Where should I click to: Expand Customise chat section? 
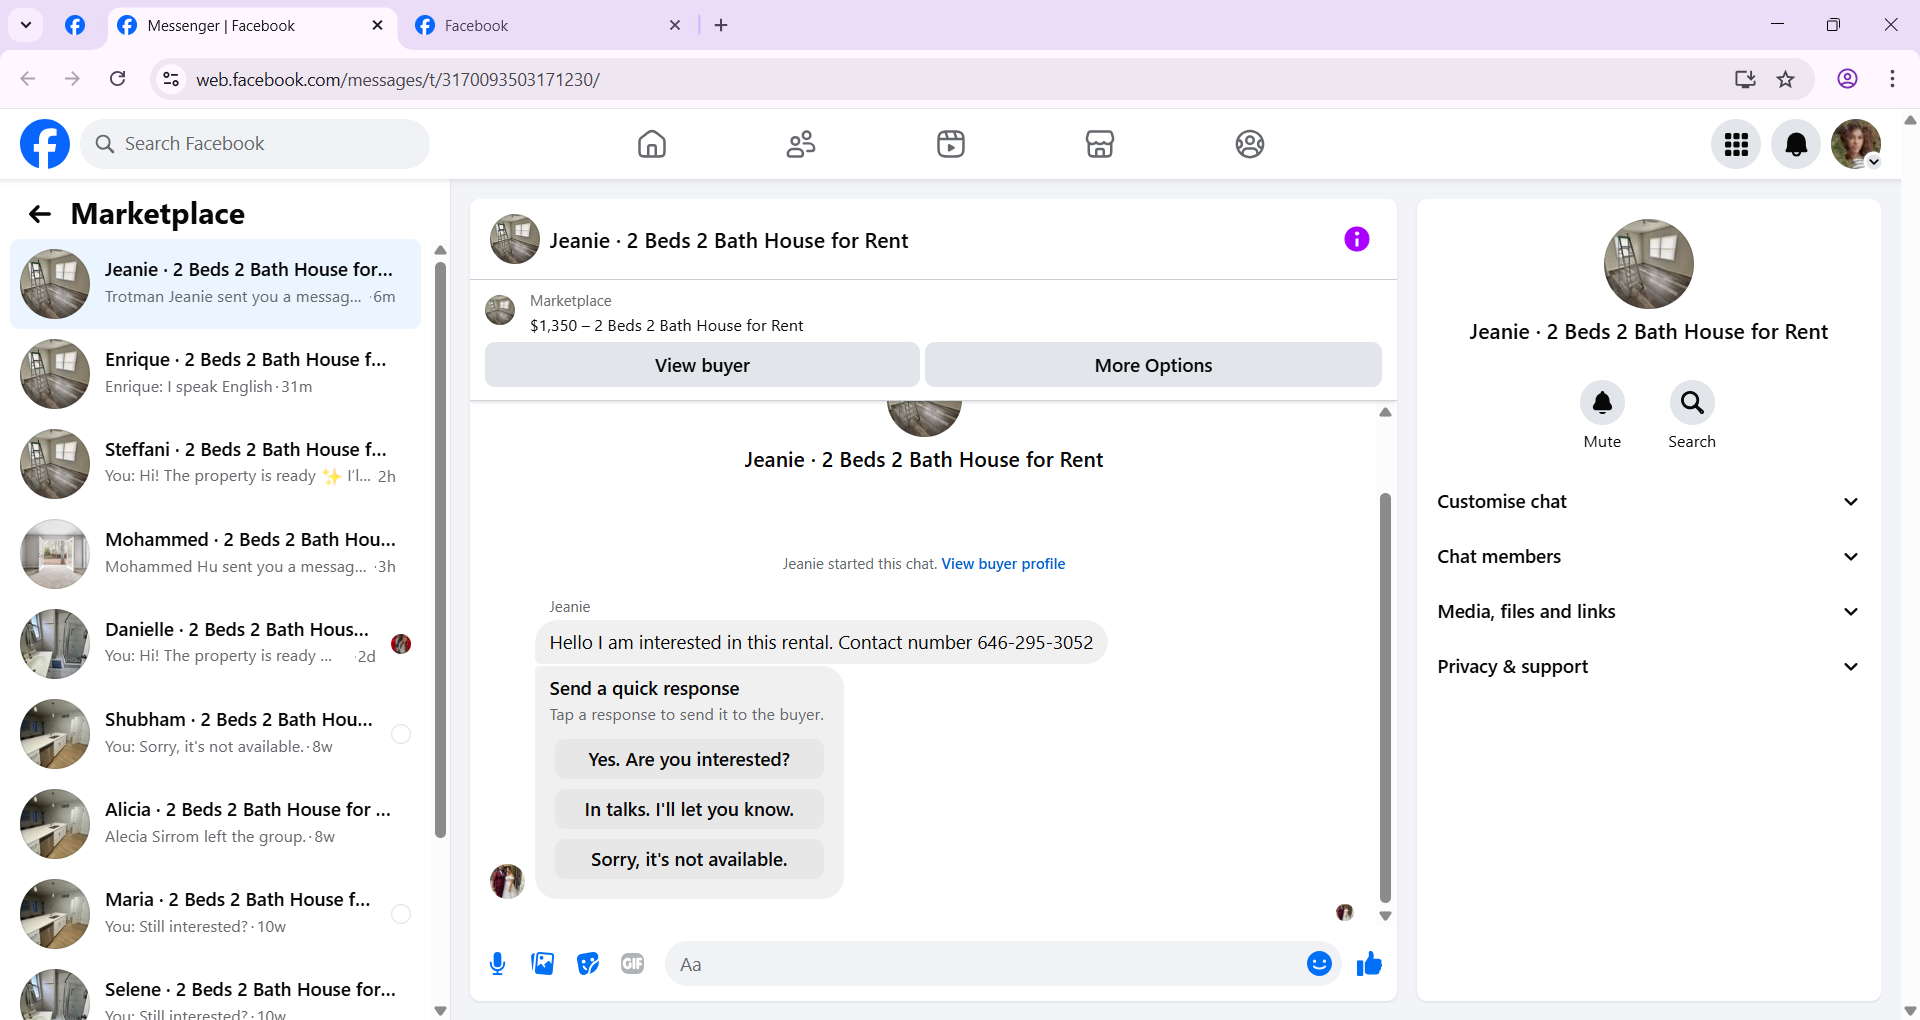pos(1648,502)
